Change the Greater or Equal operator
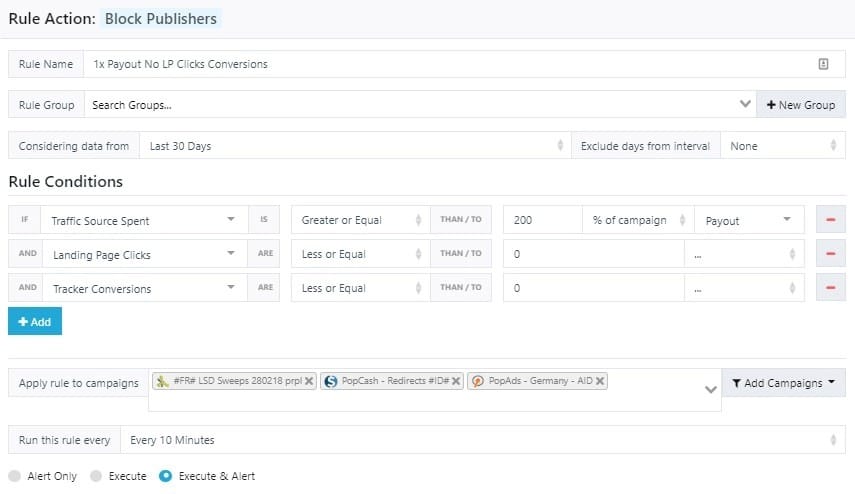The height and width of the screenshot is (494, 855). tap(360, 220)
